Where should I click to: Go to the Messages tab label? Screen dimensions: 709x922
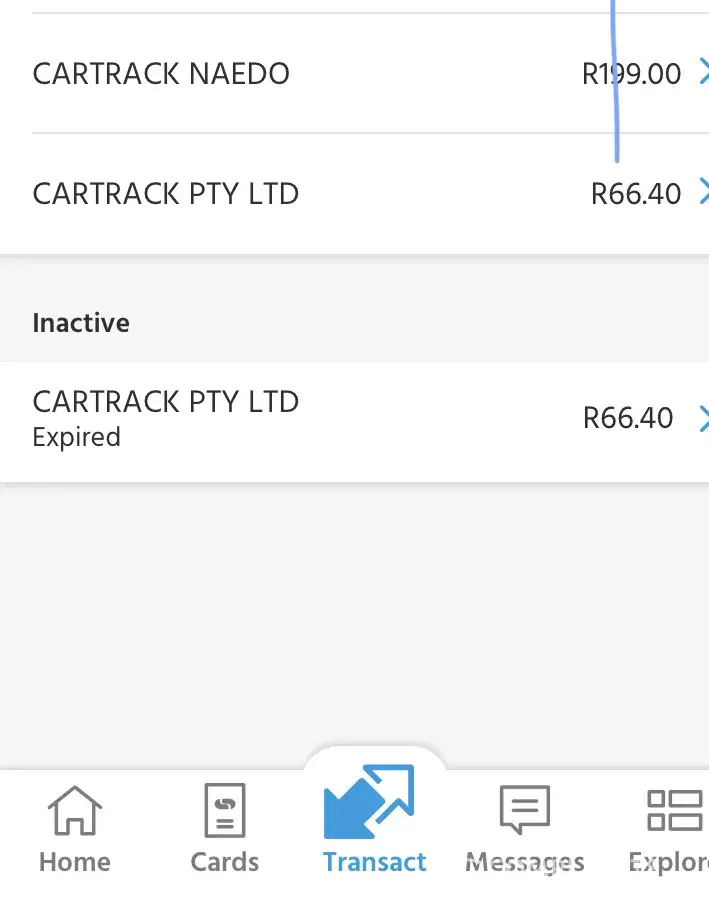[525, 862]
